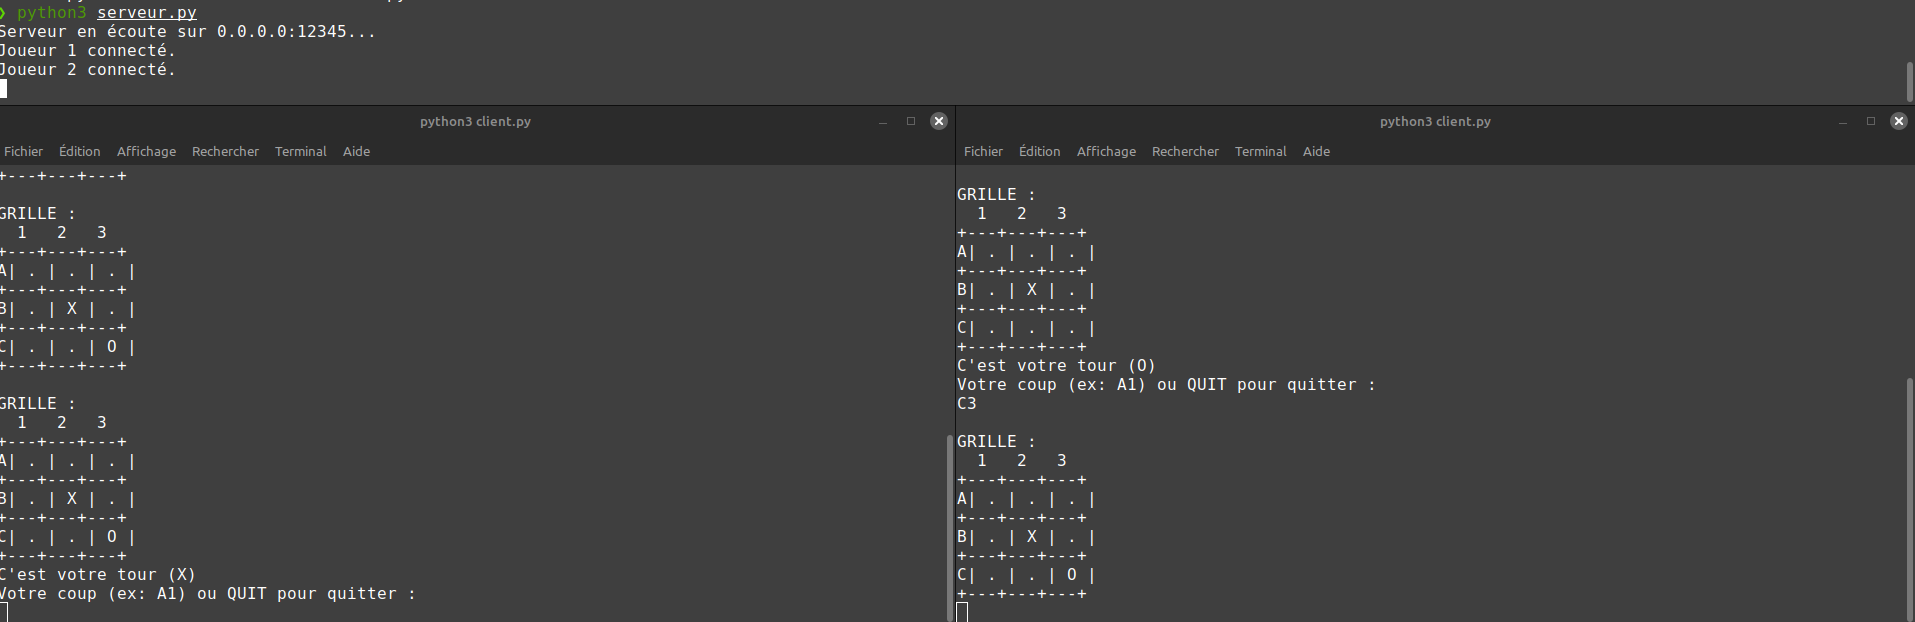The image size is (1915, 622).
Task: Maximize the right client.py terminal window
Action: 1870,121
